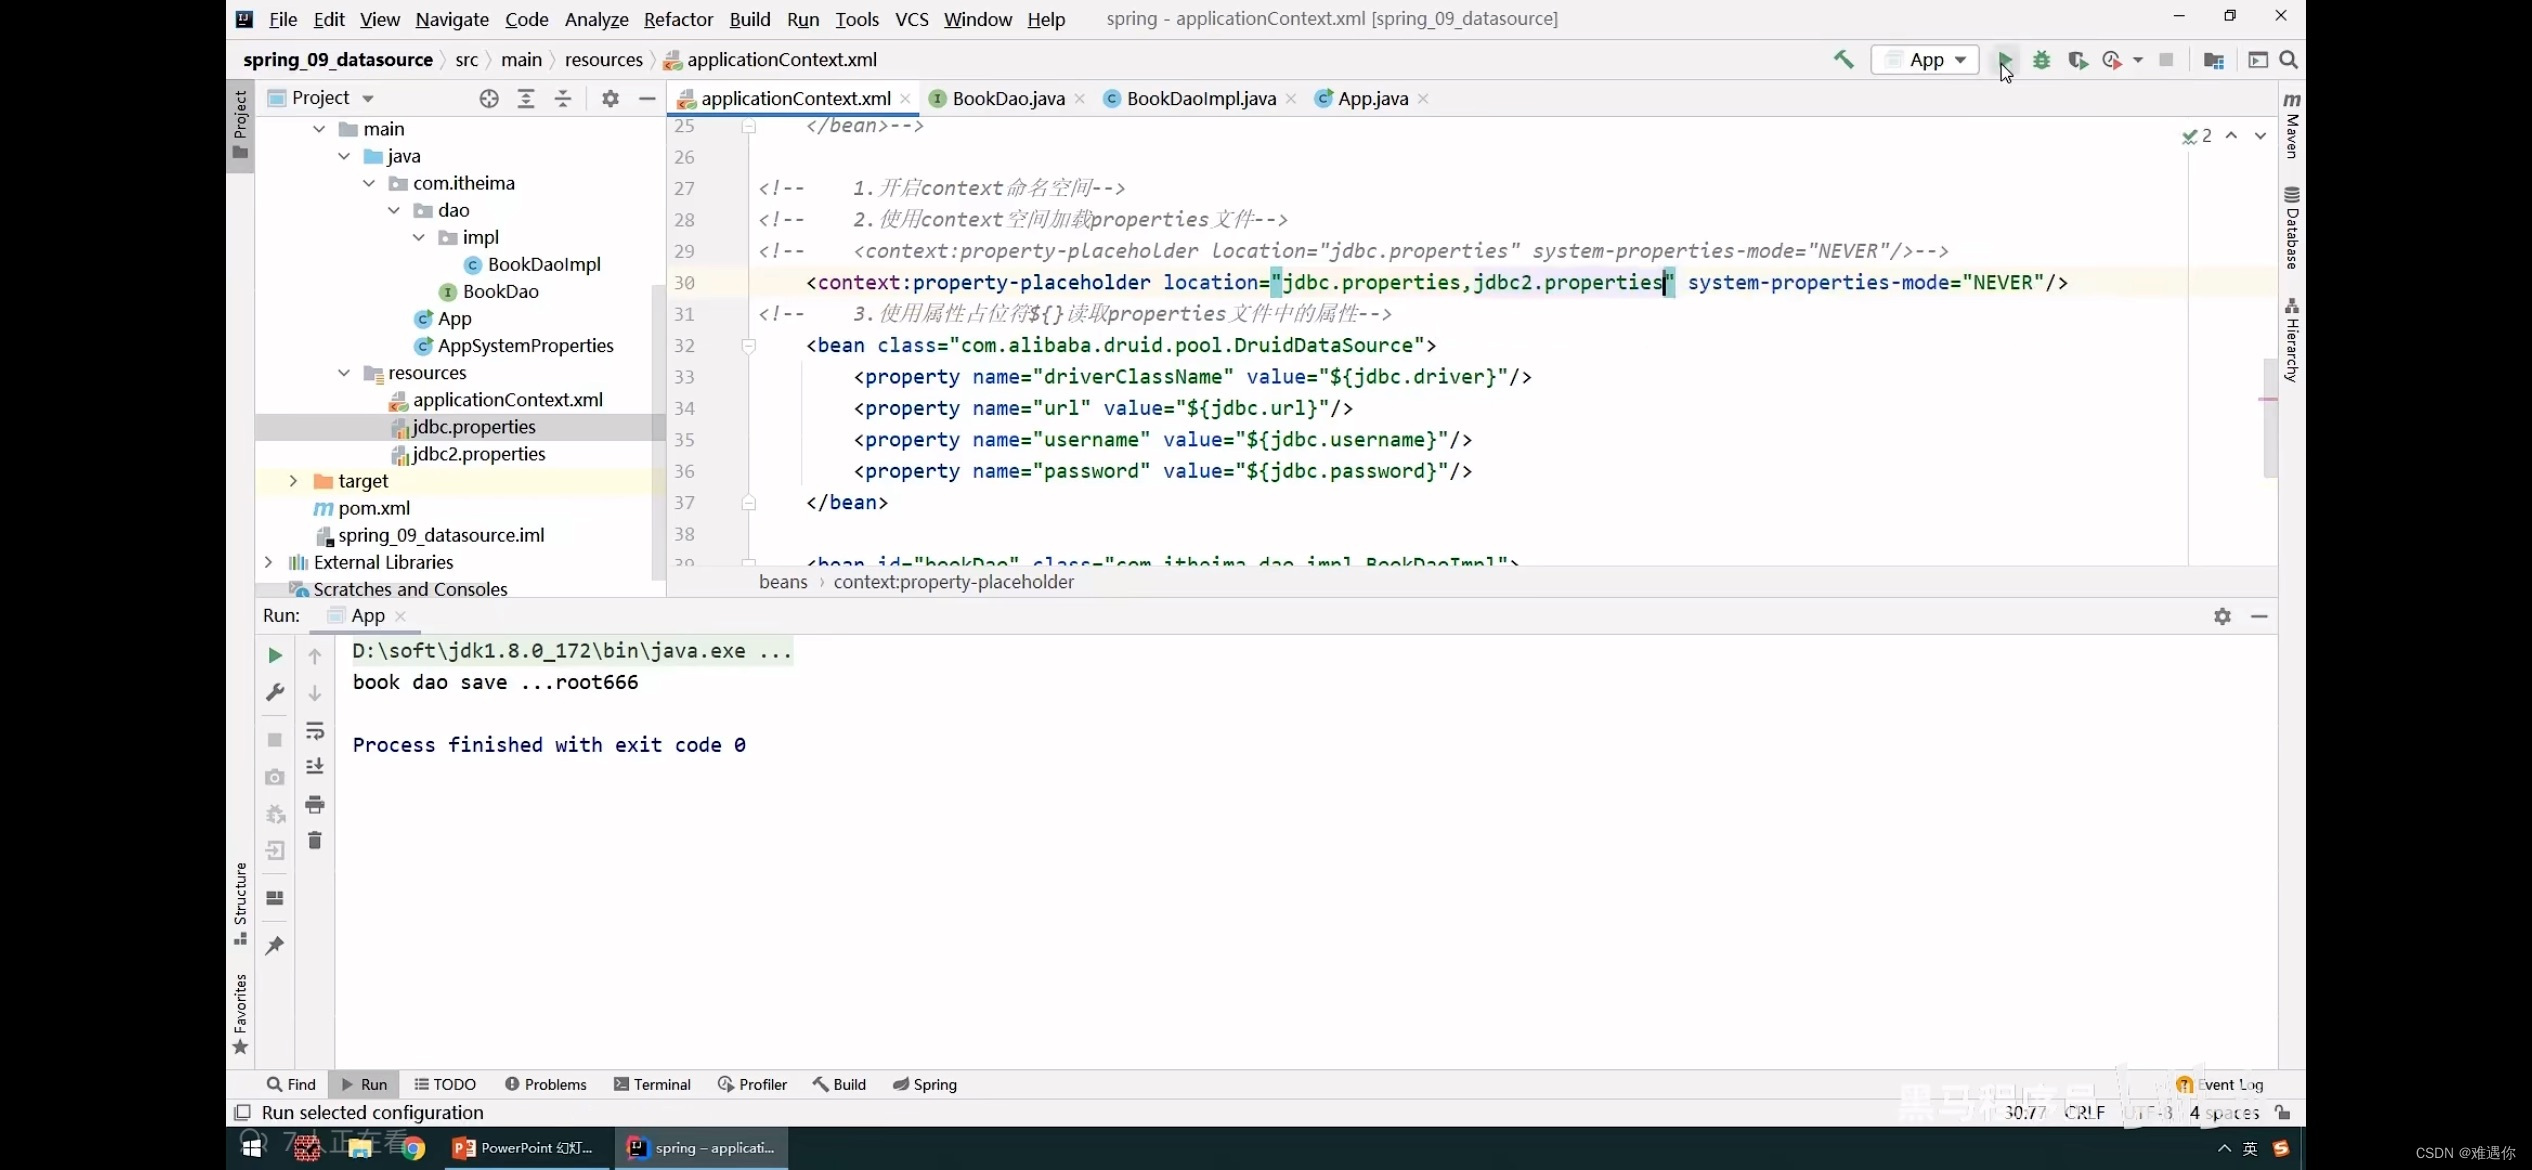This screenshot has width=2532, height=1170.
Task: Toggle read-only lock icon in status bar
Action: point(2283,1112)
